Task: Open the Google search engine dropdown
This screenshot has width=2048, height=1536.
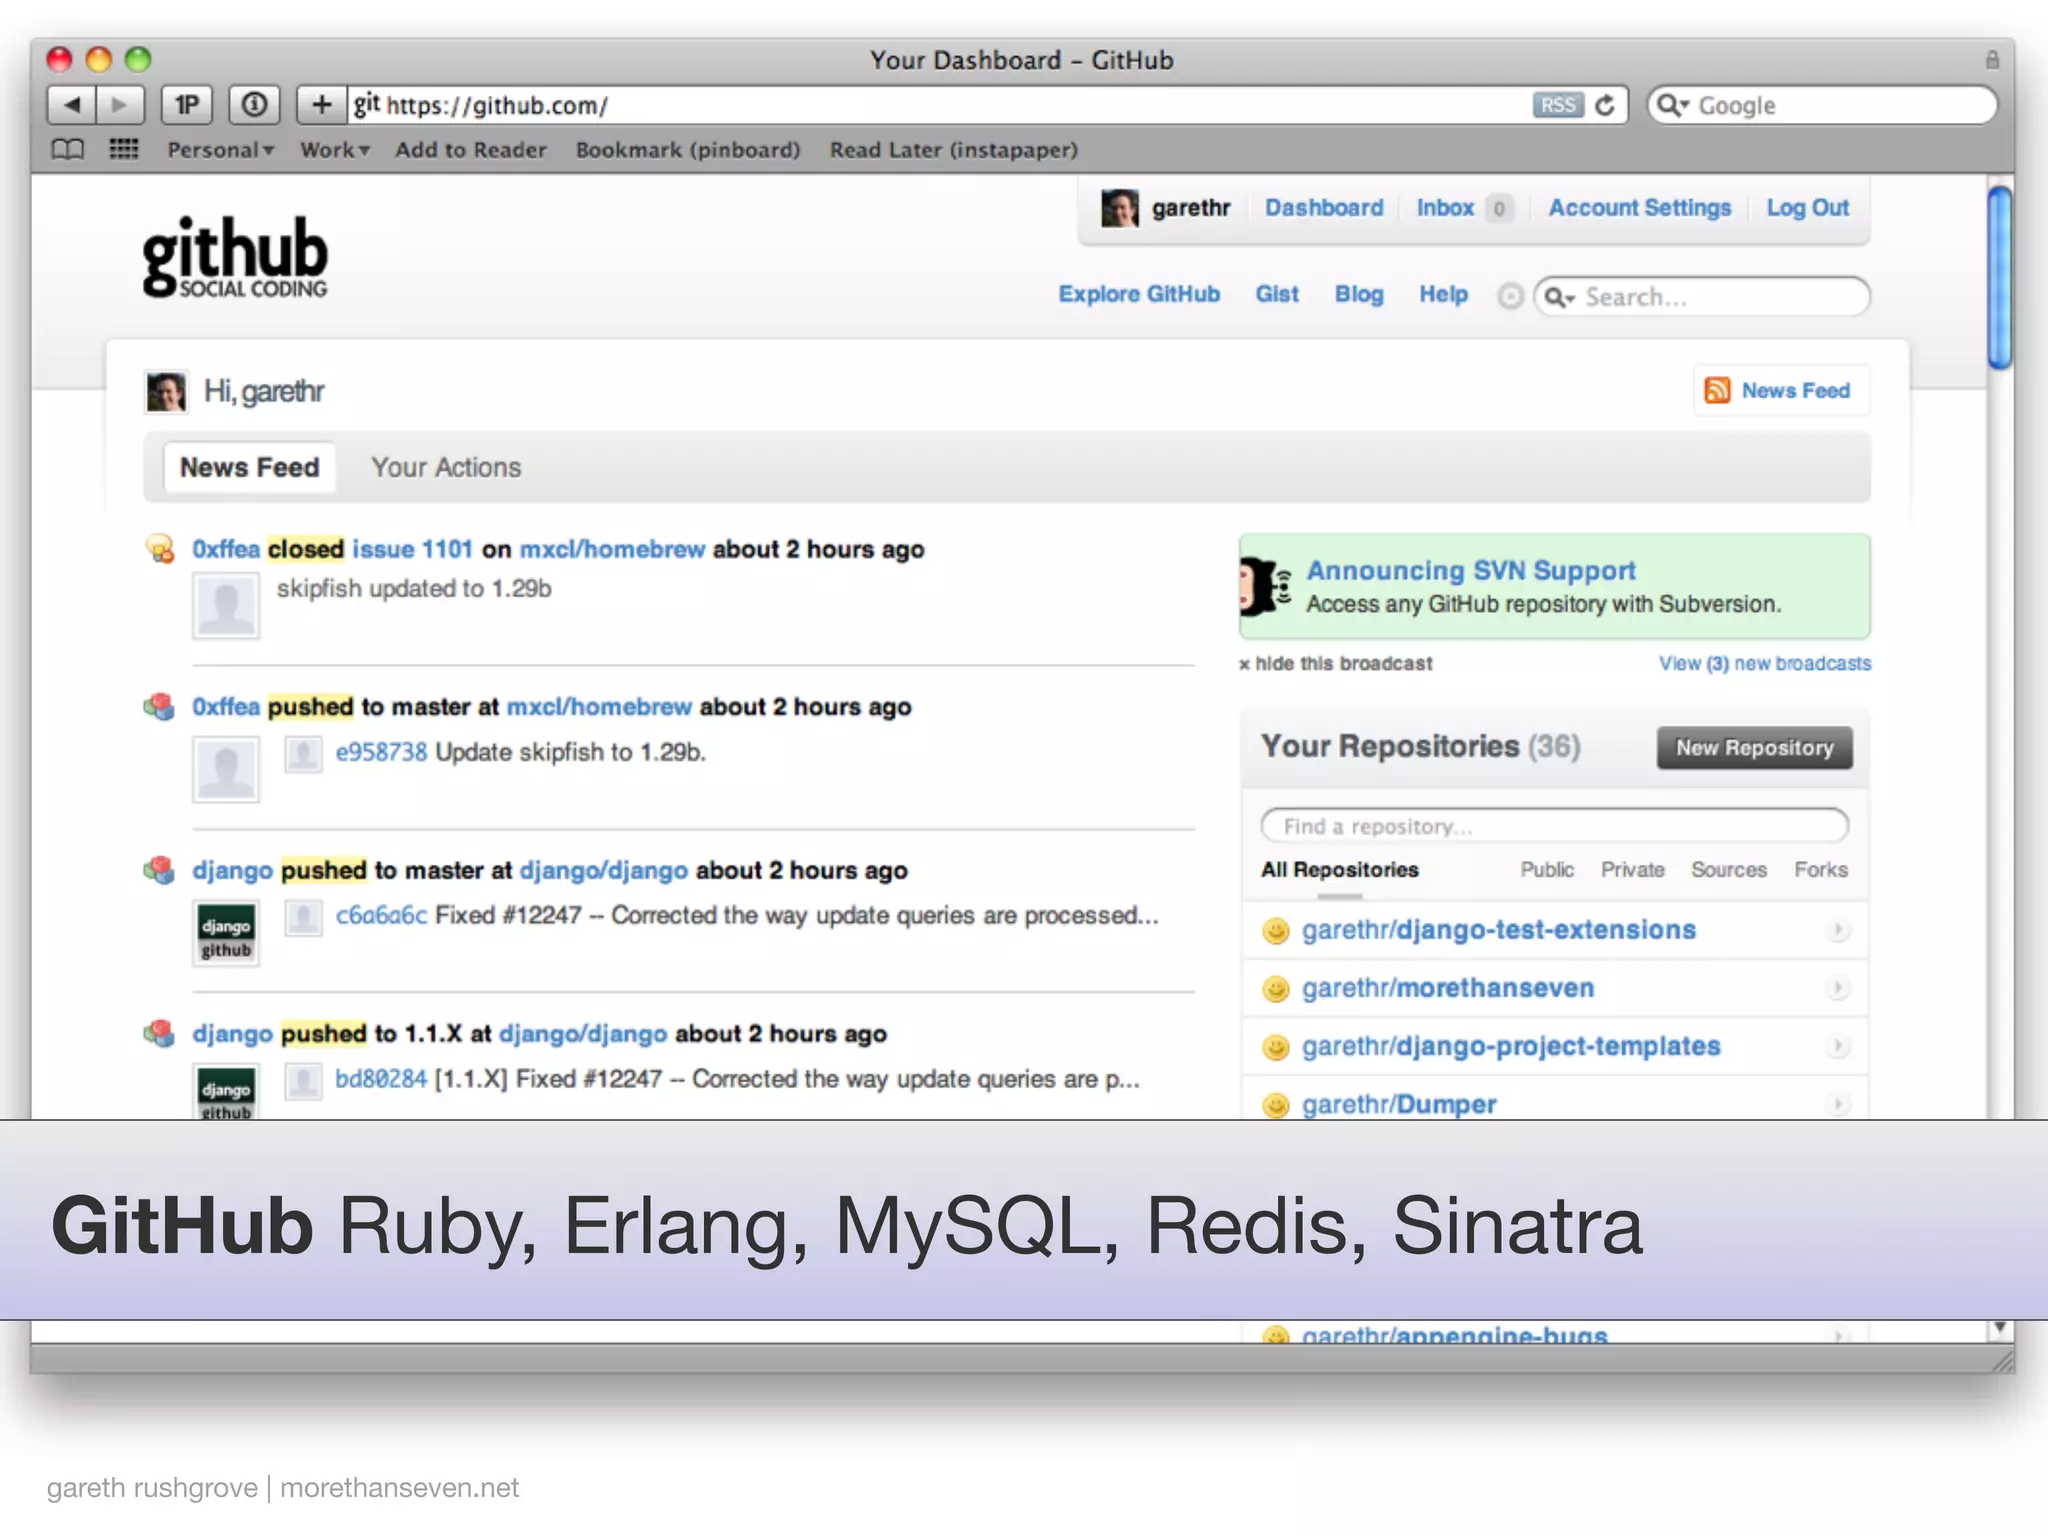Action: tap(1672, 105)
